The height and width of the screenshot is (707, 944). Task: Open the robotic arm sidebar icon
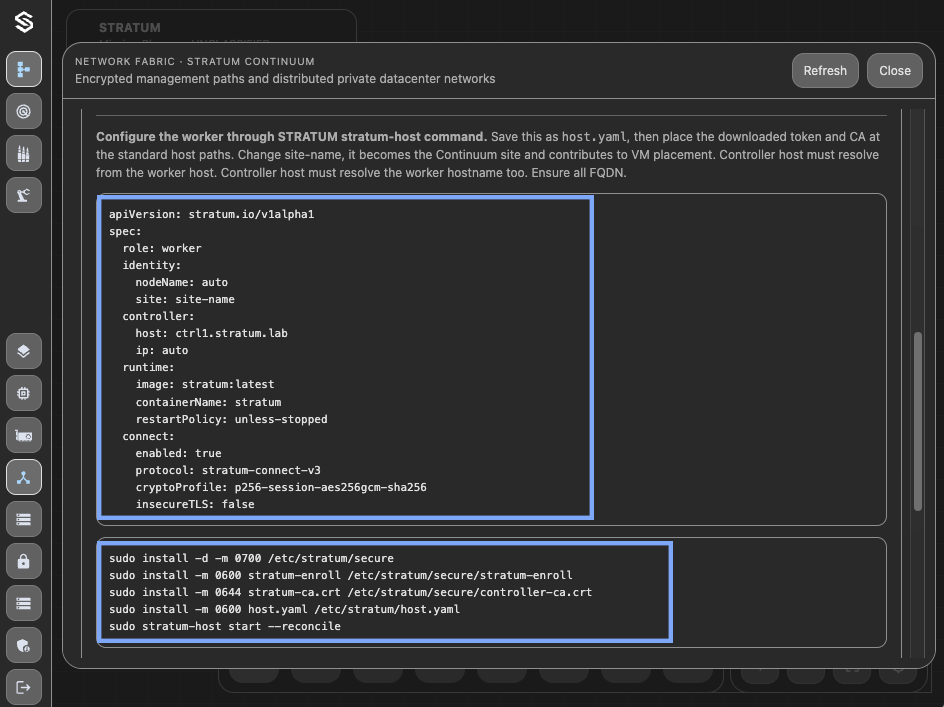[23, 195]
